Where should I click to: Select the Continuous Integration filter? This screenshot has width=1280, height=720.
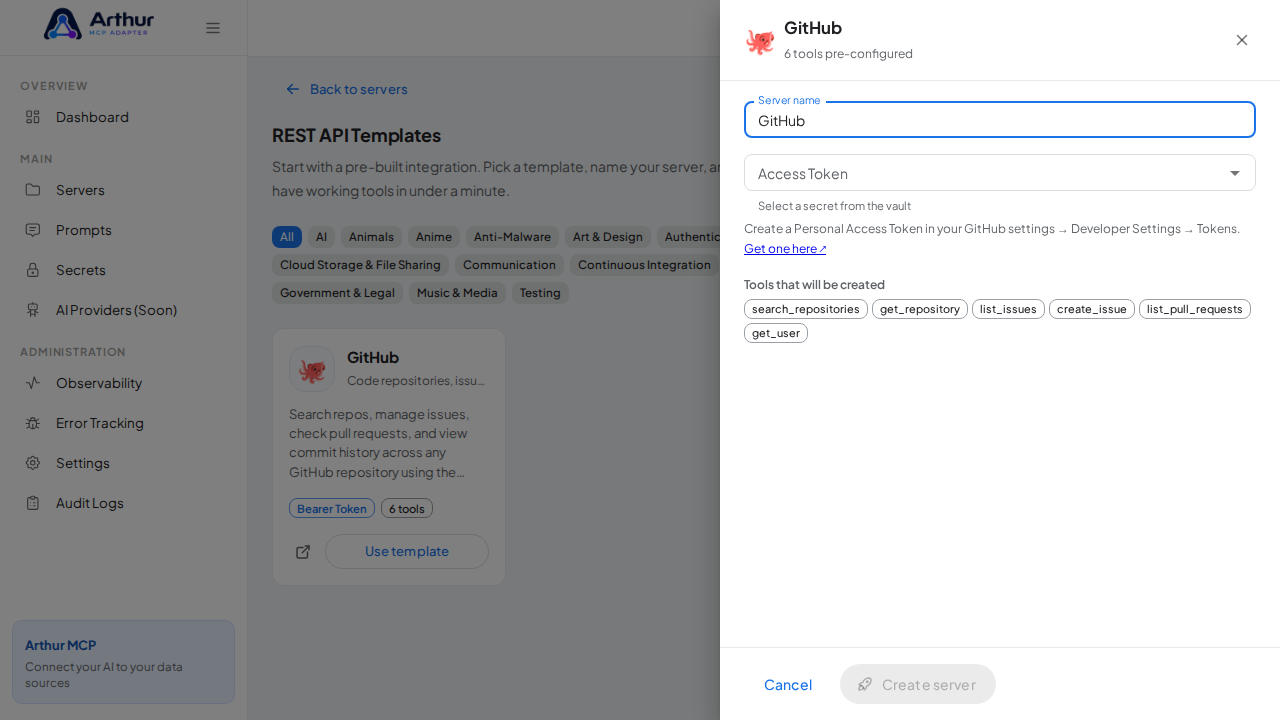click(644, 265)
